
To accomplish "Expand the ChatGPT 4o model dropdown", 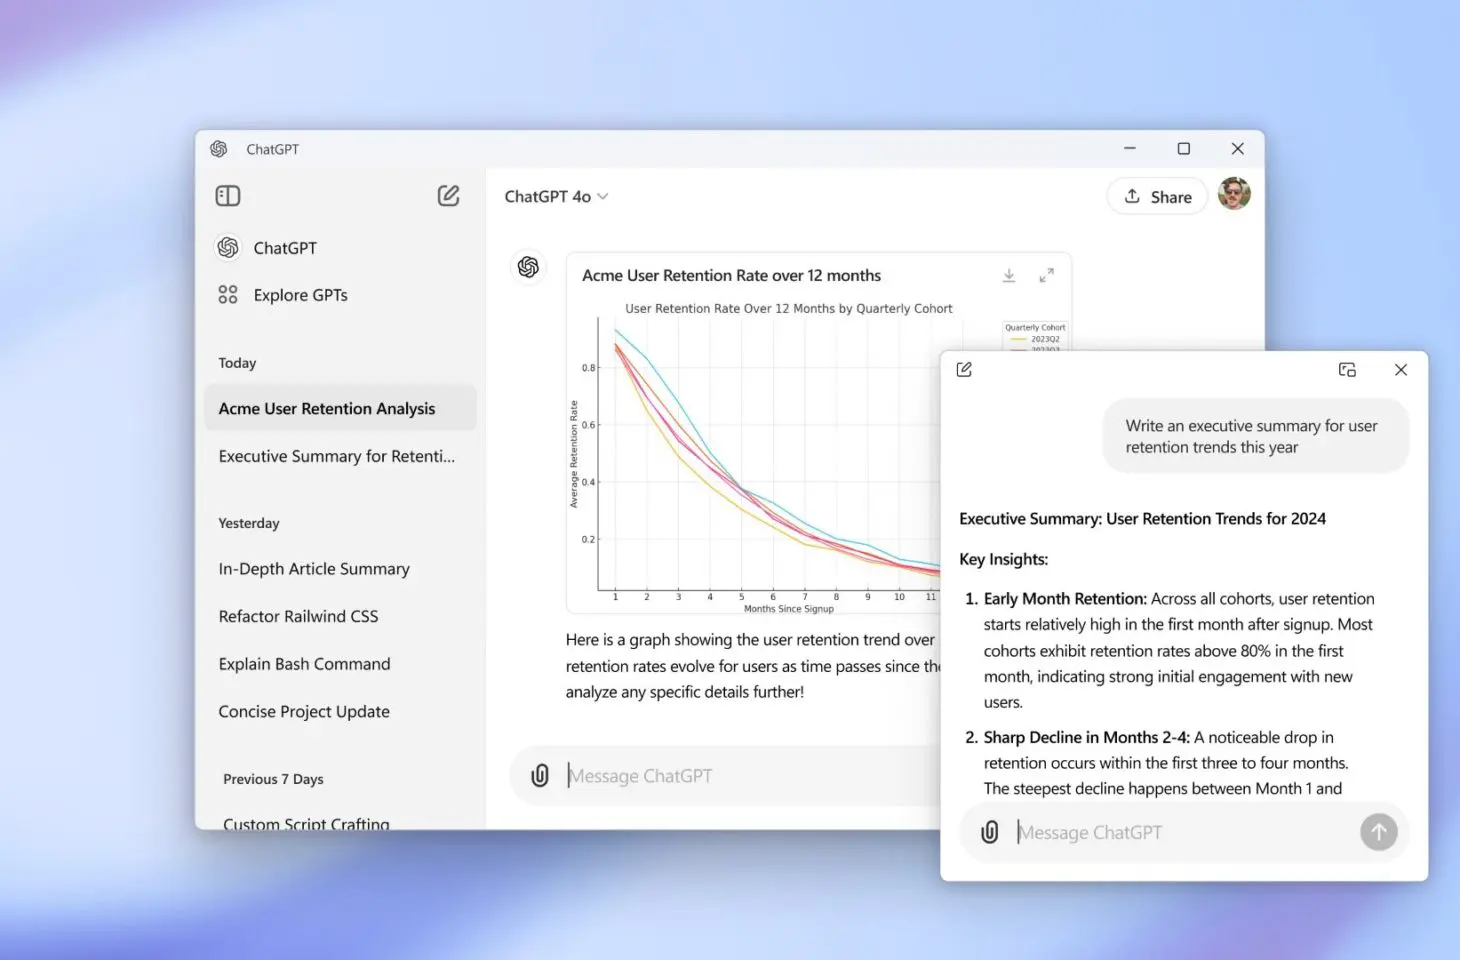I will click(x=556, y=197).
